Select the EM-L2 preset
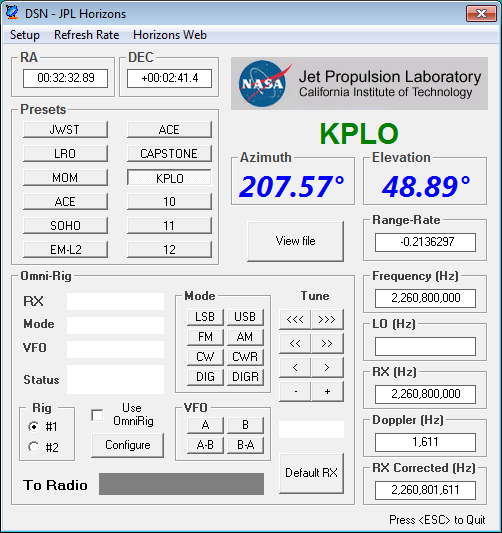The image size is (502, 533). [65, 250]
